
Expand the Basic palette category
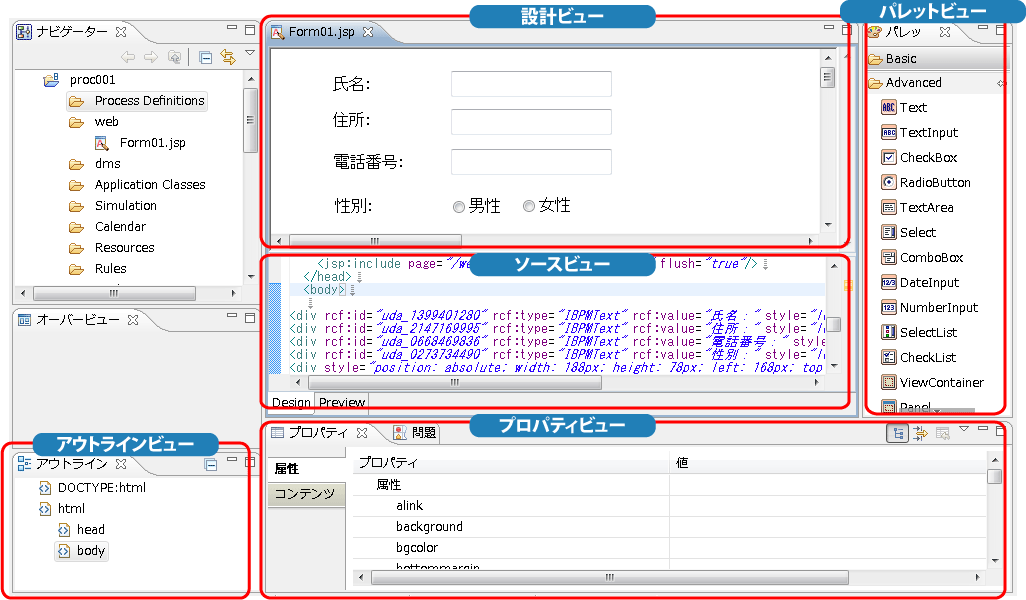(936, 59)
